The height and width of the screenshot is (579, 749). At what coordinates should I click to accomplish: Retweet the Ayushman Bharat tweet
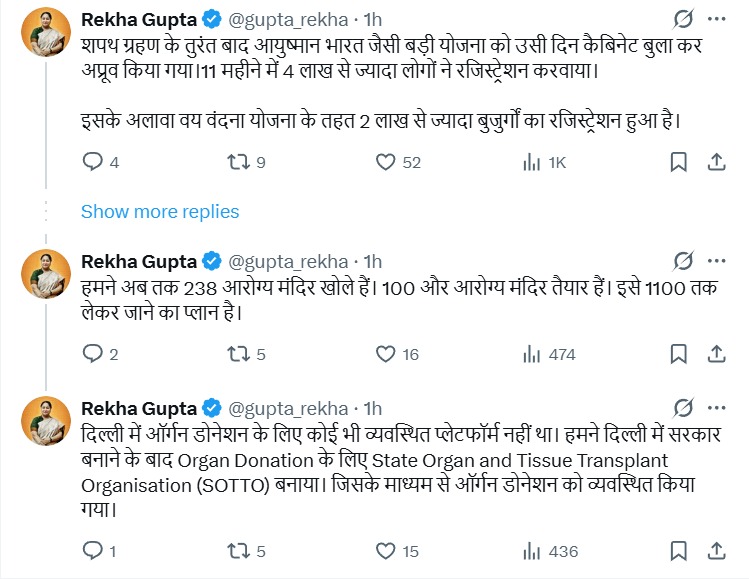coord(238,162)
